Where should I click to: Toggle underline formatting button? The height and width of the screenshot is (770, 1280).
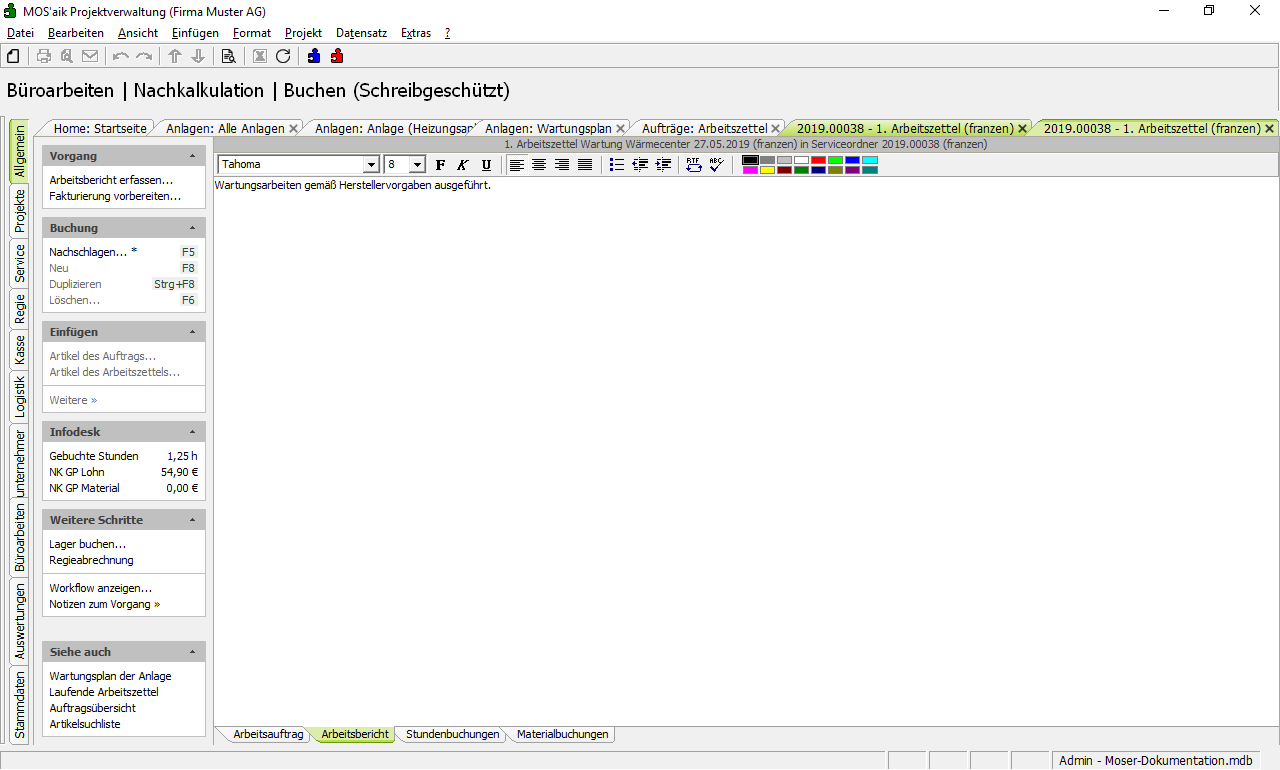pyautogui.click(x=486, y=165)
